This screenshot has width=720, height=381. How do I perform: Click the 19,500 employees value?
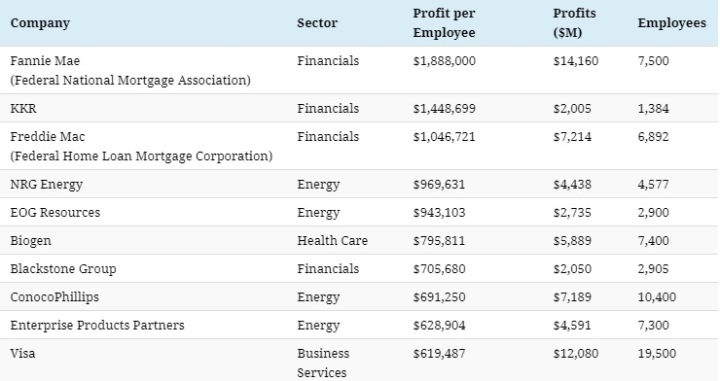(x=657, y=353)
